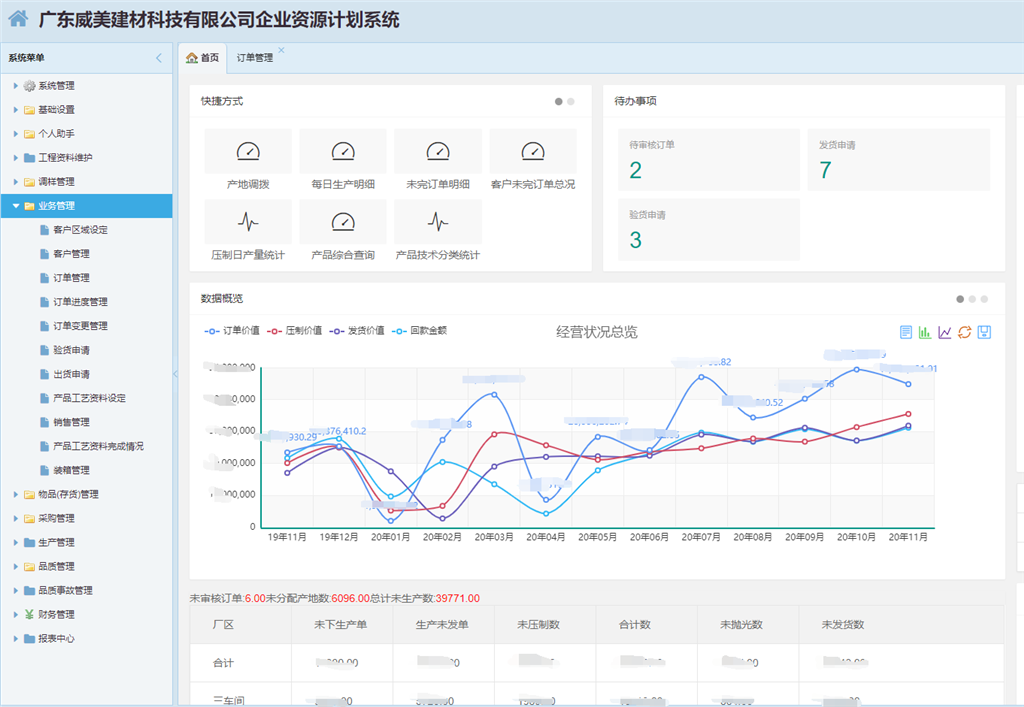
Task: Expand the 报表中心 tree node
Action: click(x=16, y=638)
